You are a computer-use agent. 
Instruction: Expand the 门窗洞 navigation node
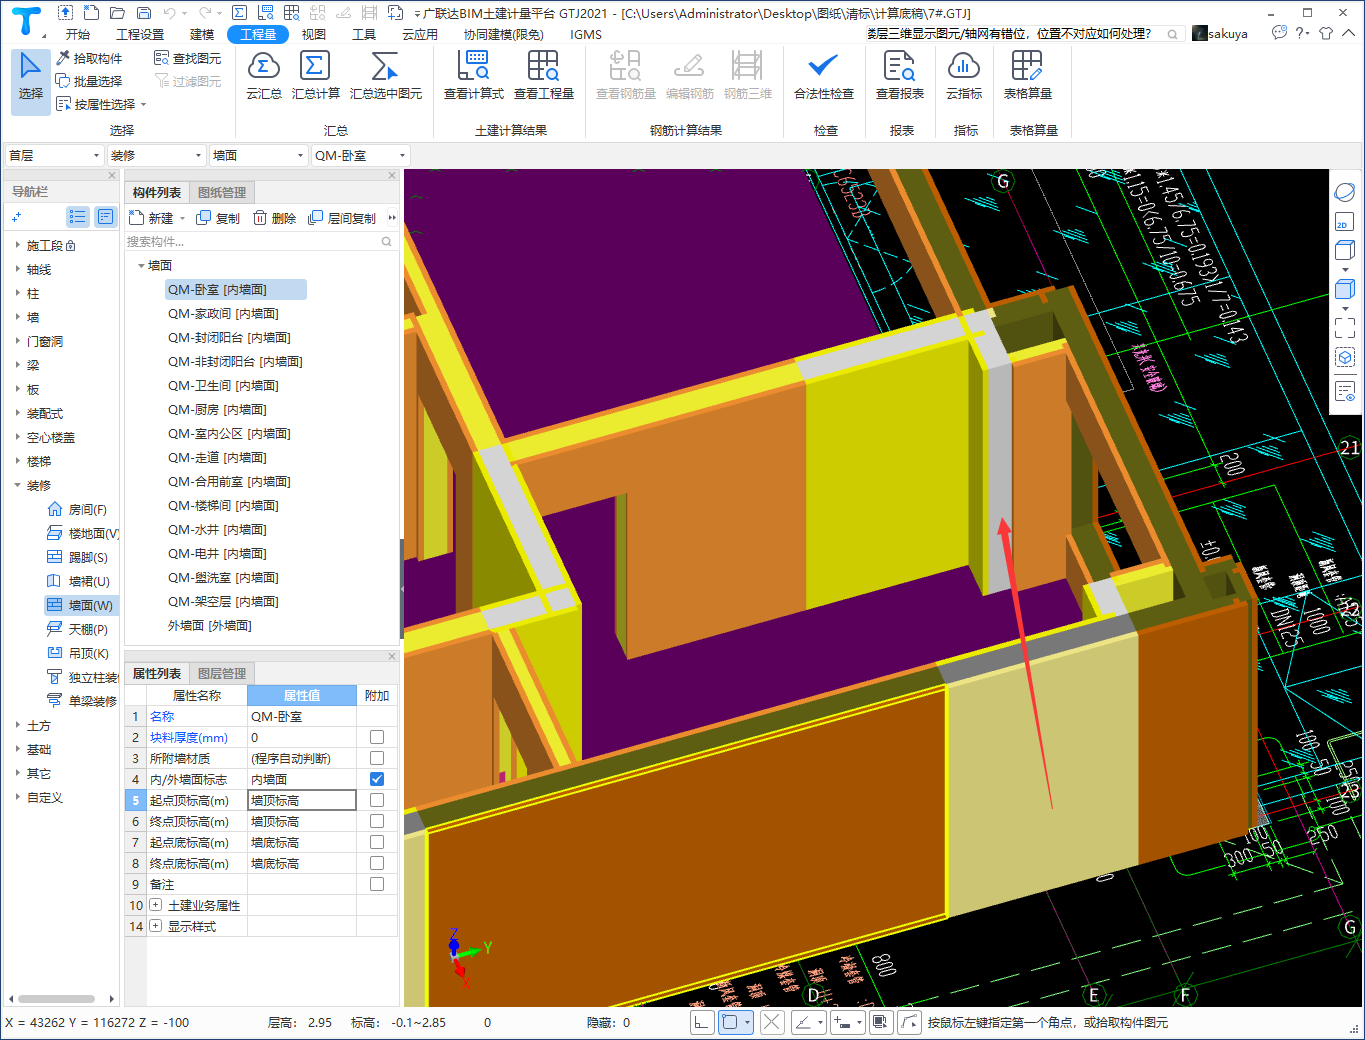(18, 341)
